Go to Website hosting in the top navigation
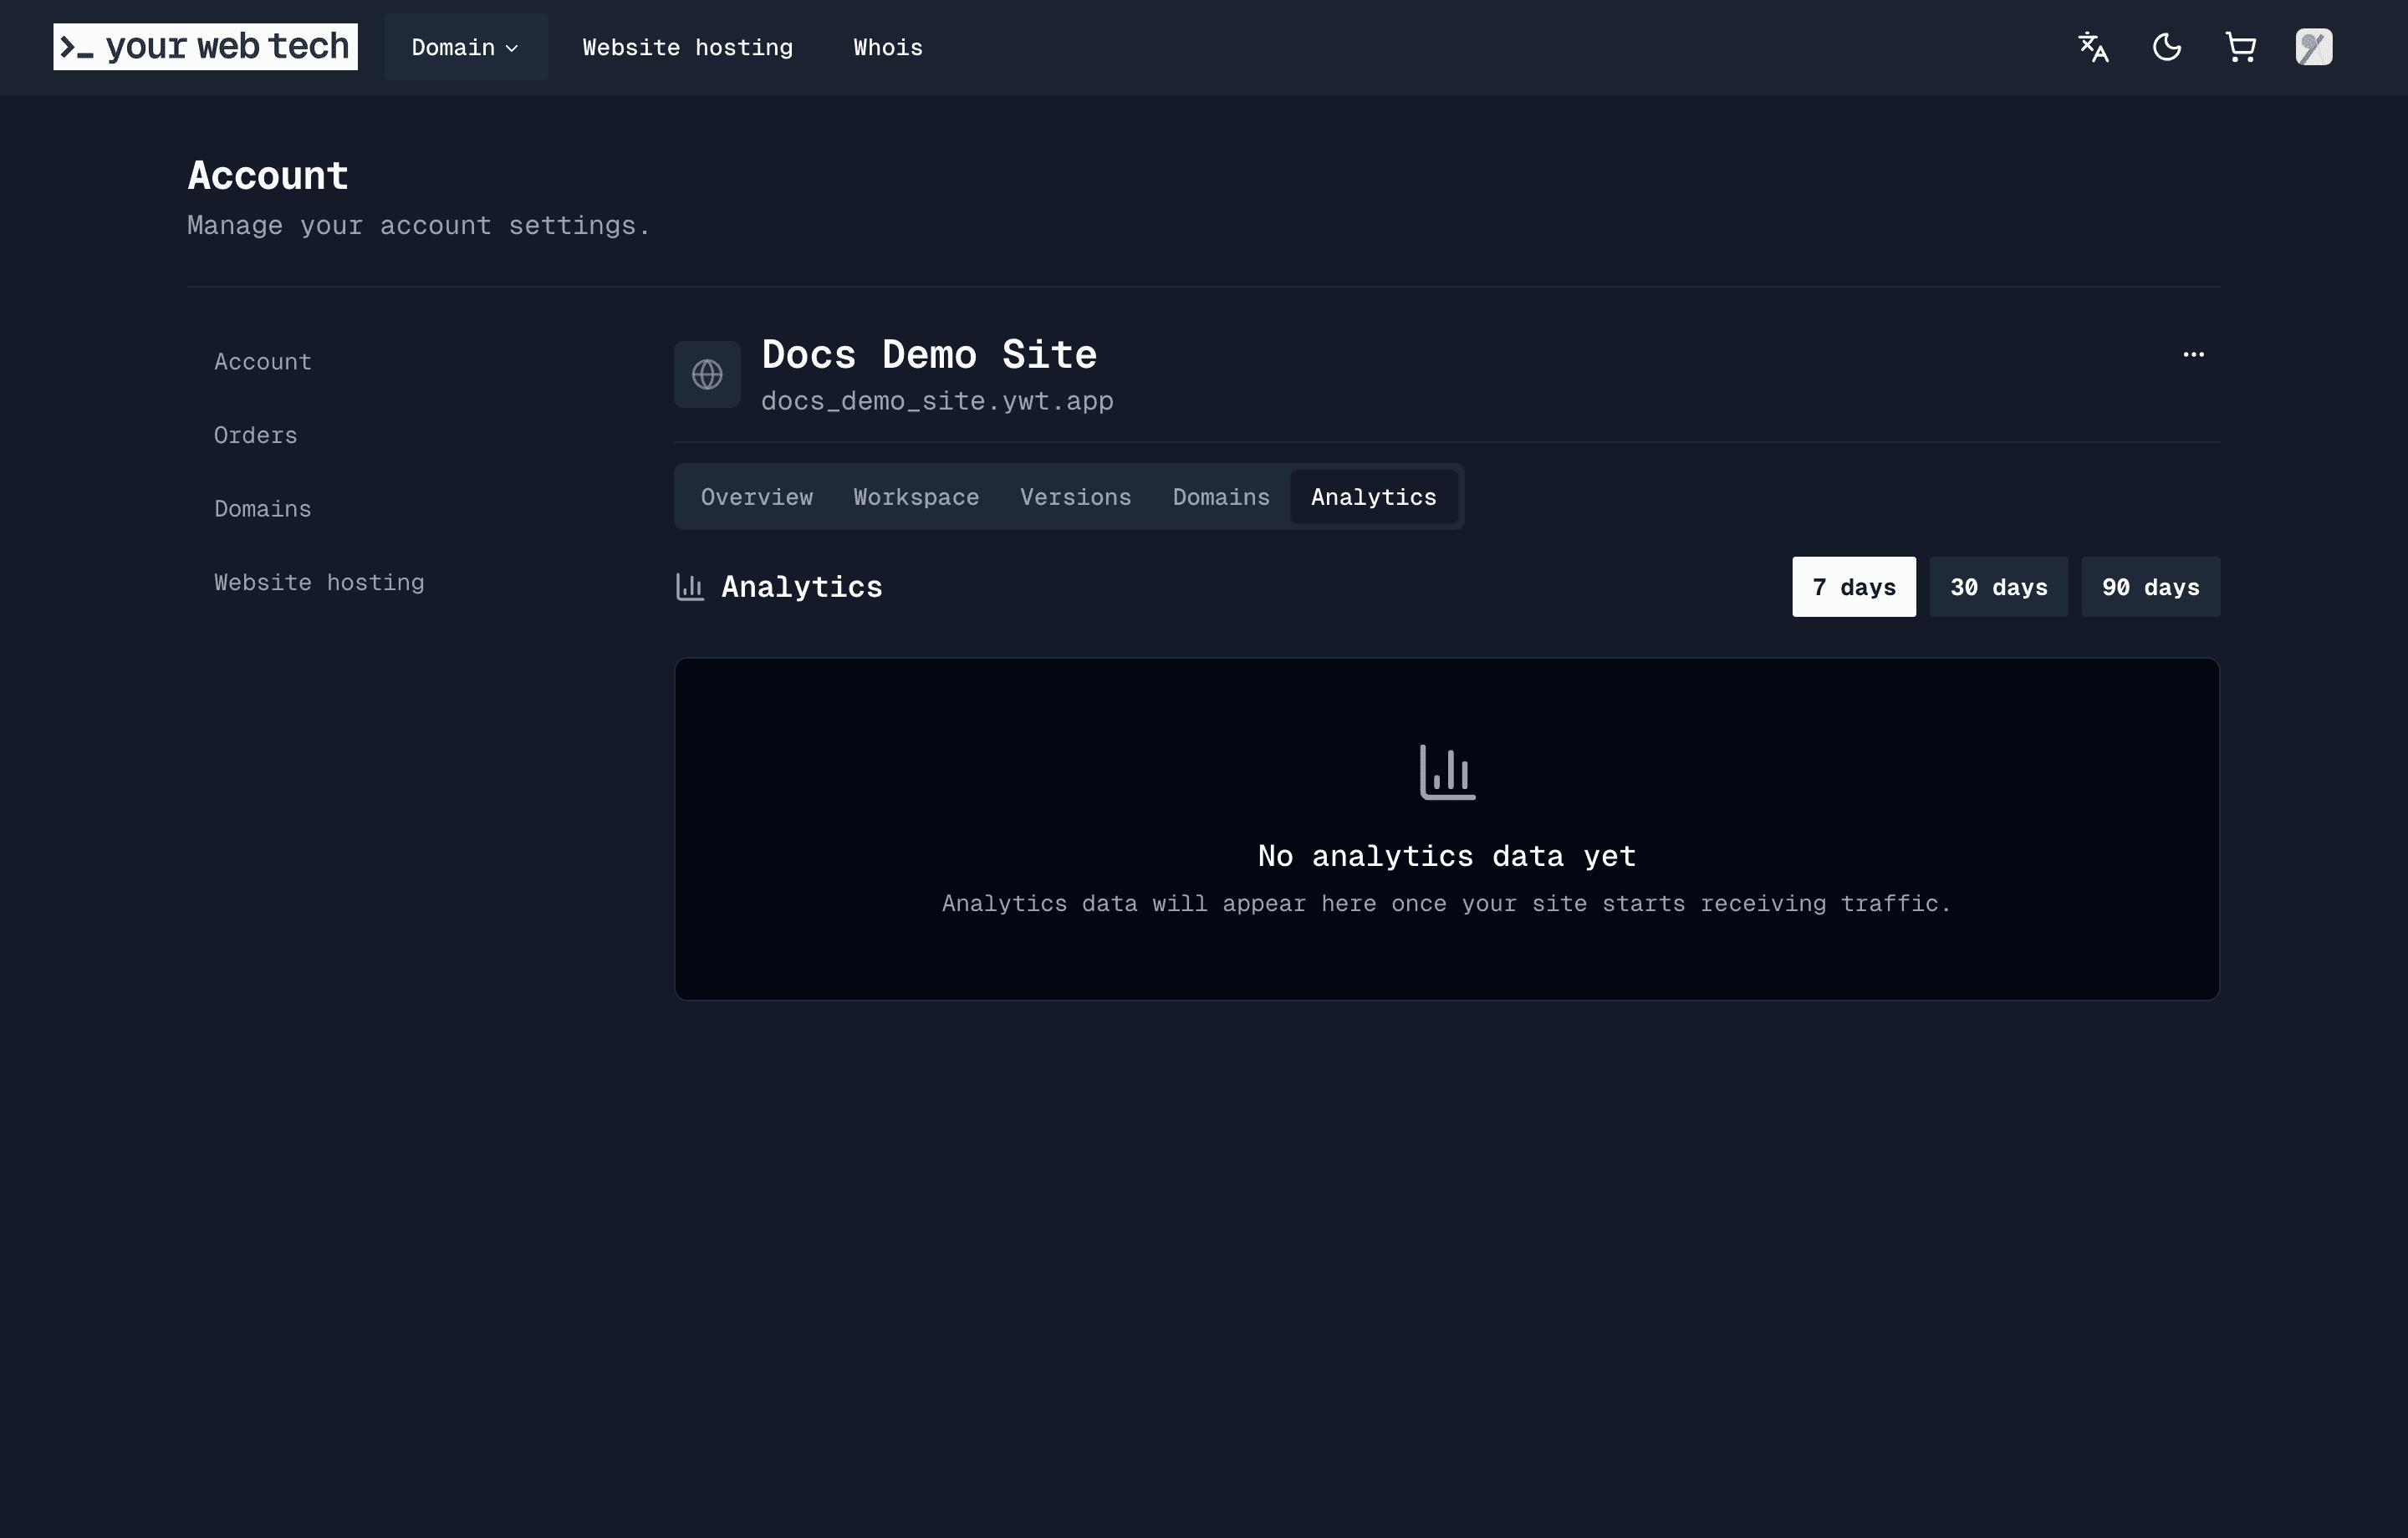The height and width of the screenshot is (1538, 2408). 688,47
